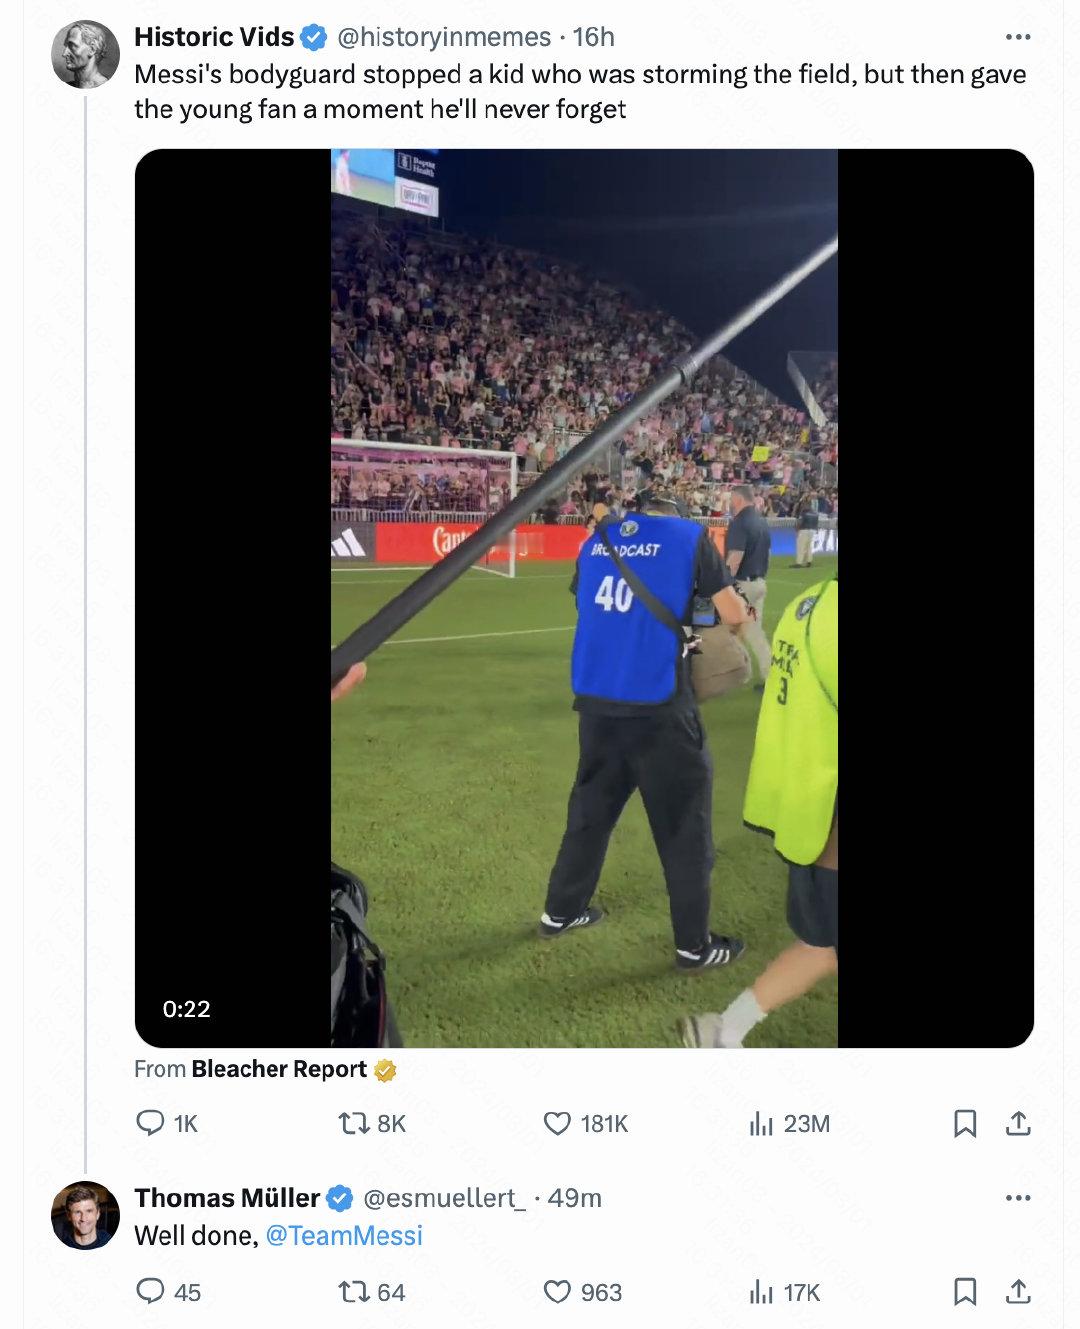Play the Messi bodyguard video
This screenshot has height=1329, width=1080.
(x=584, y=598)
